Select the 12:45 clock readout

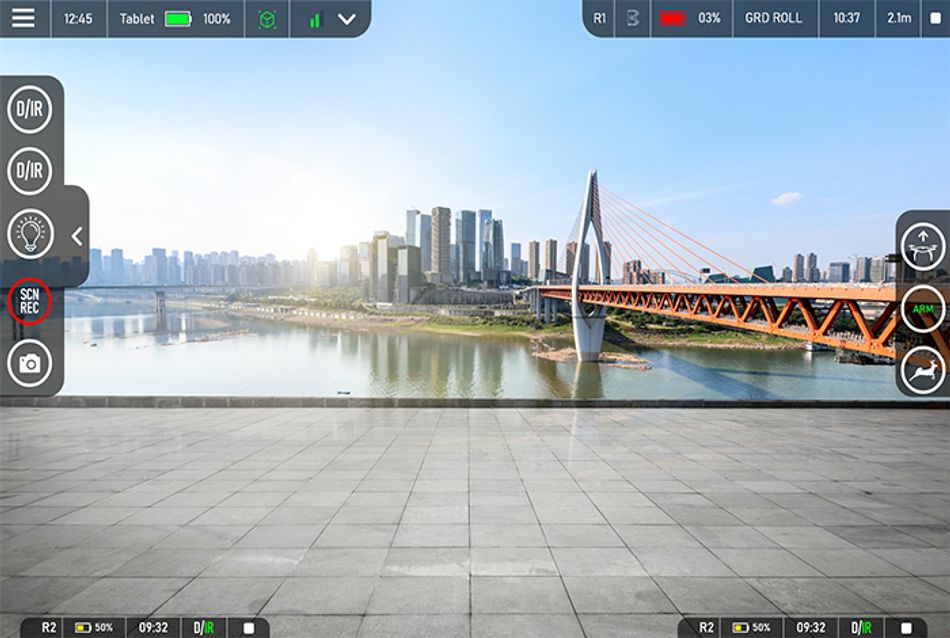point(78,19)
